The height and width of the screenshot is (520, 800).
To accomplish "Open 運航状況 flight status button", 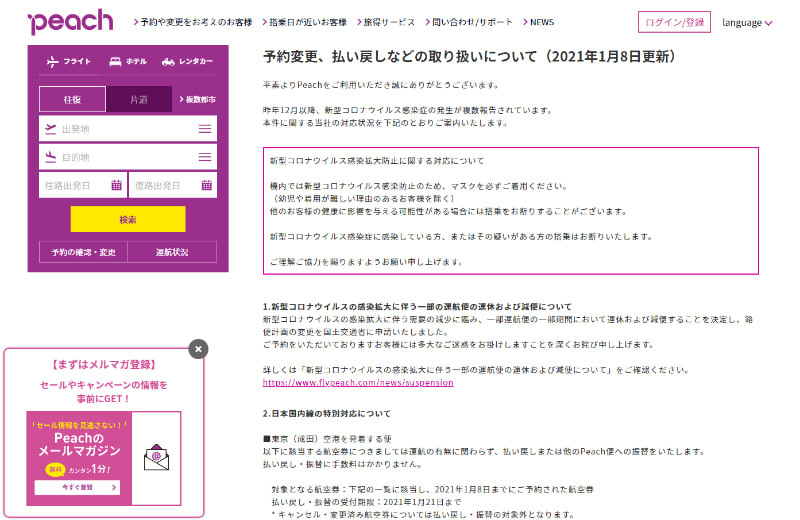I will tap(172, 252).
